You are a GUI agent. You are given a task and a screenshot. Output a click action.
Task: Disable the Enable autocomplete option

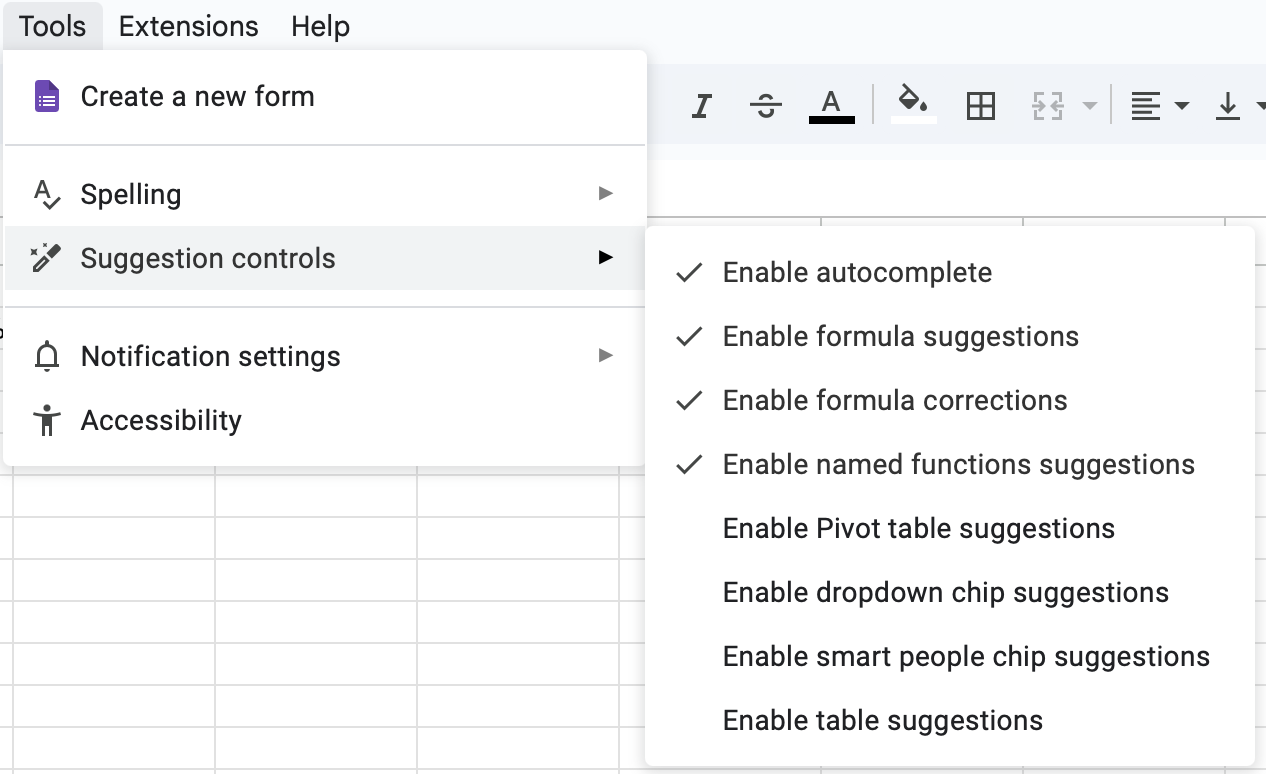click(x=857, y=272)
